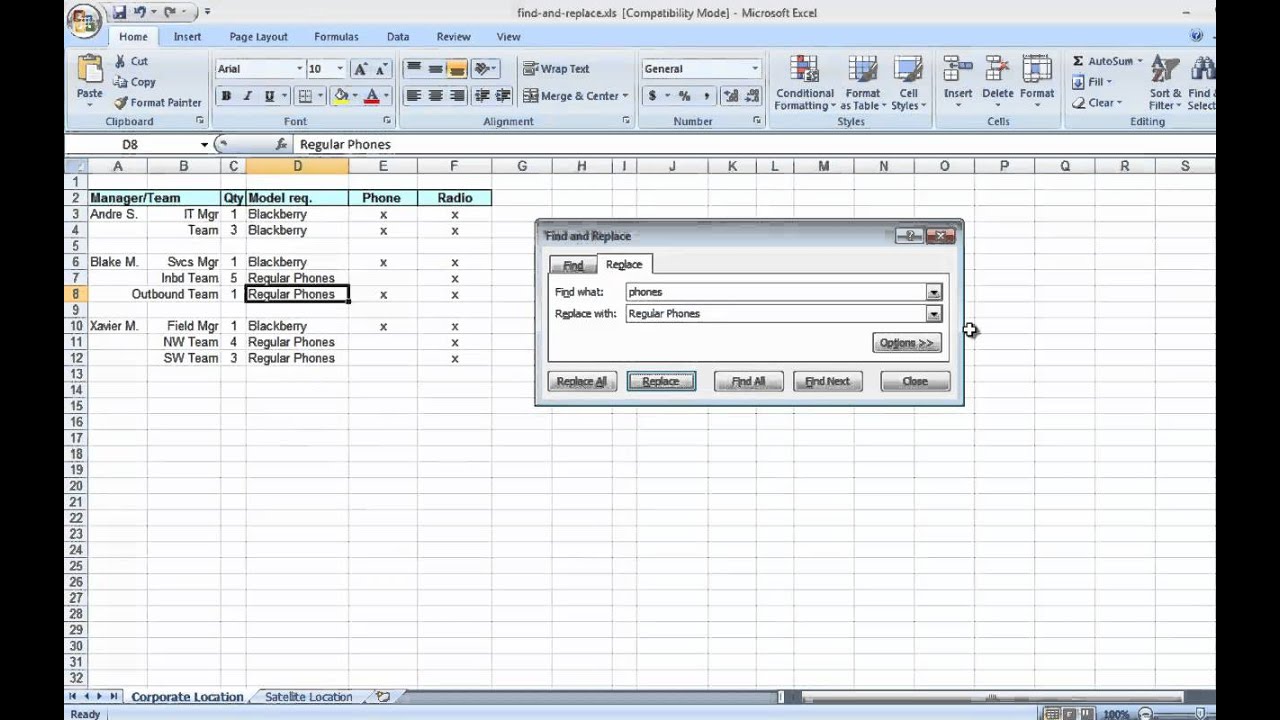Toggle Wrap Text

click(x=556, y=69)
